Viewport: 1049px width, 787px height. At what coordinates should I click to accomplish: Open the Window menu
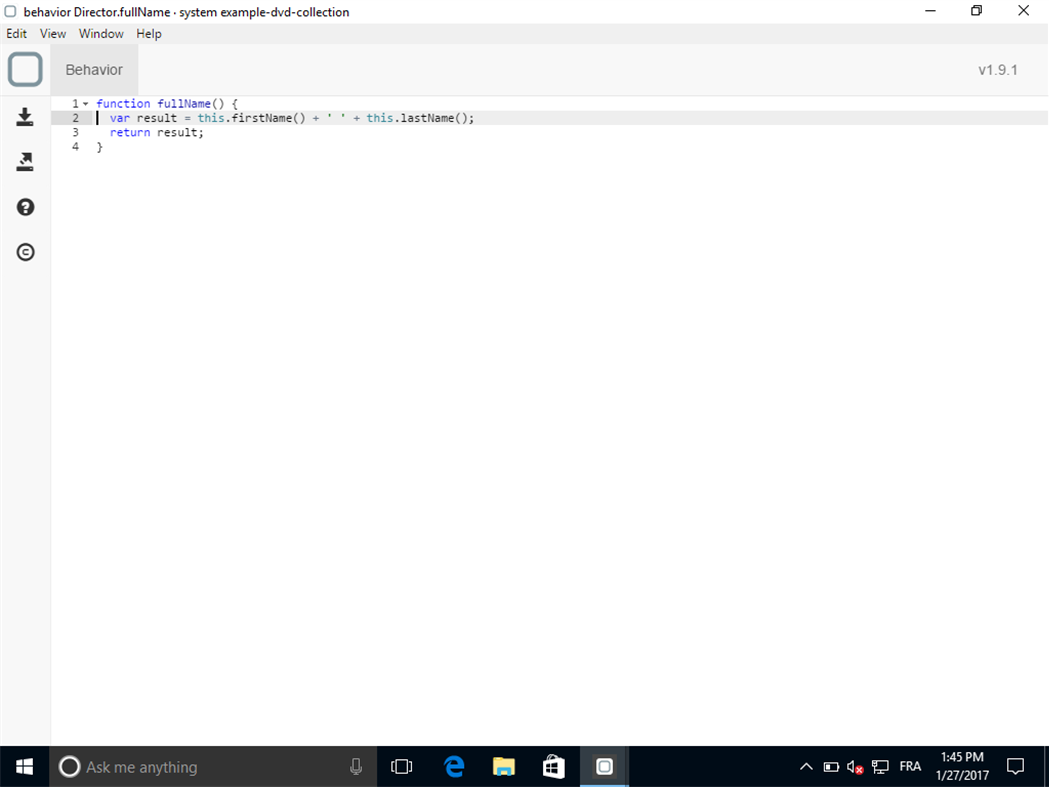point(101,33)
